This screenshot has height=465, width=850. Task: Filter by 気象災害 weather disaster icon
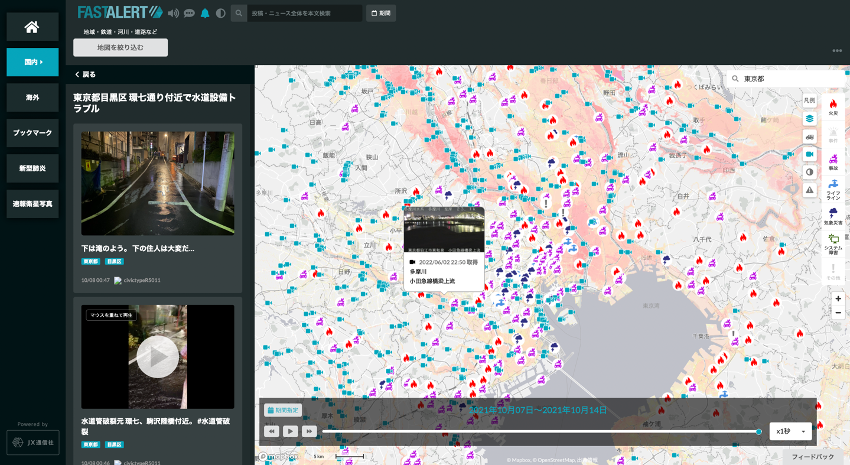[833, 212]
